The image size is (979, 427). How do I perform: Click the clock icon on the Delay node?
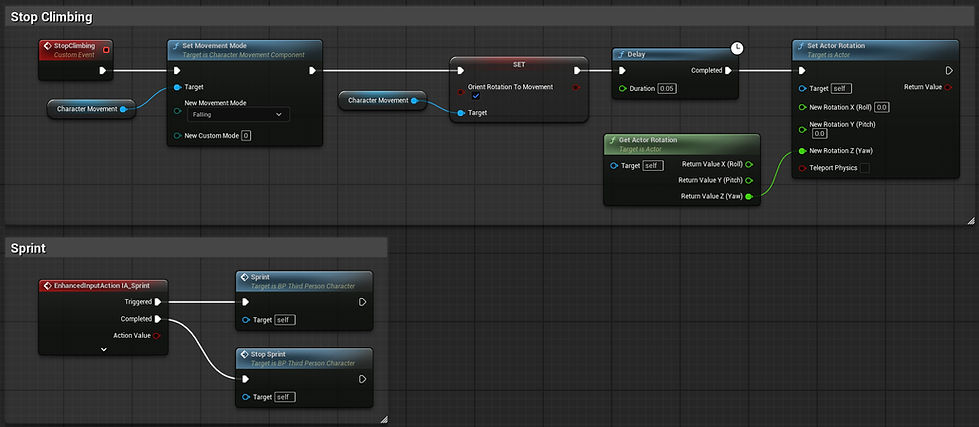click(x=737, y=48)
